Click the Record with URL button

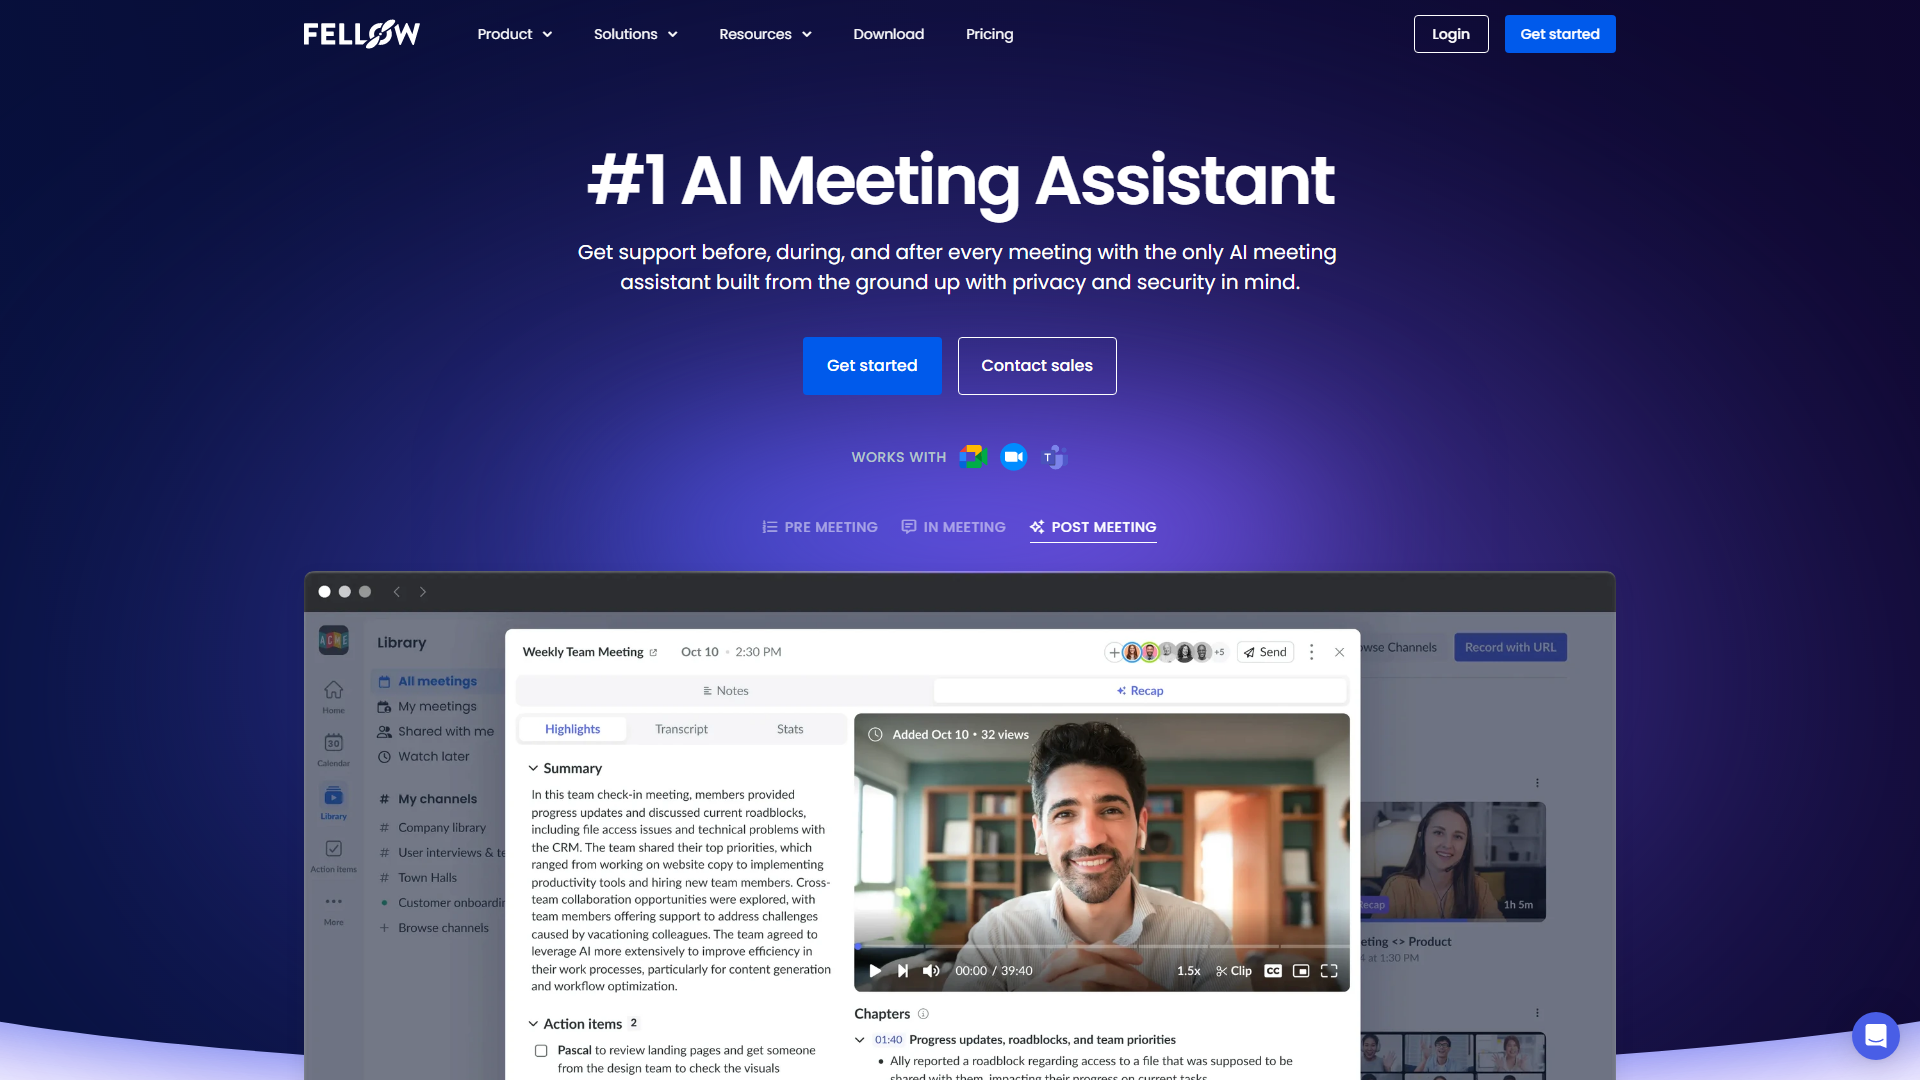click(x=1507, y=647)
